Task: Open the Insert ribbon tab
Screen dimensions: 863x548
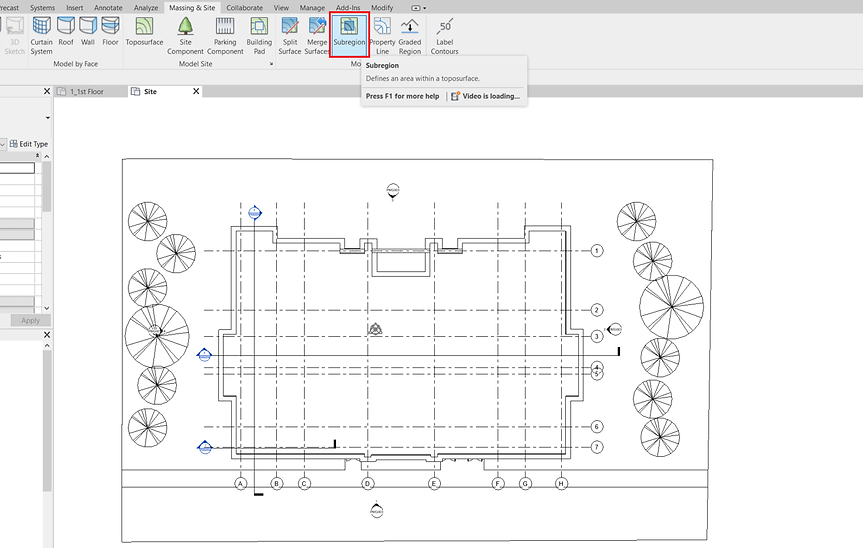Action: click(x=75, y=8)
